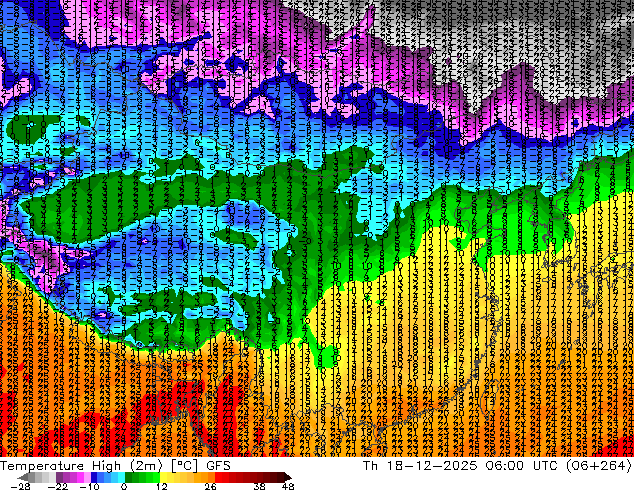This screenshot has height=490, width=634.
Task: Click the yellow swatch above label 12
Action: click(163, 477)
